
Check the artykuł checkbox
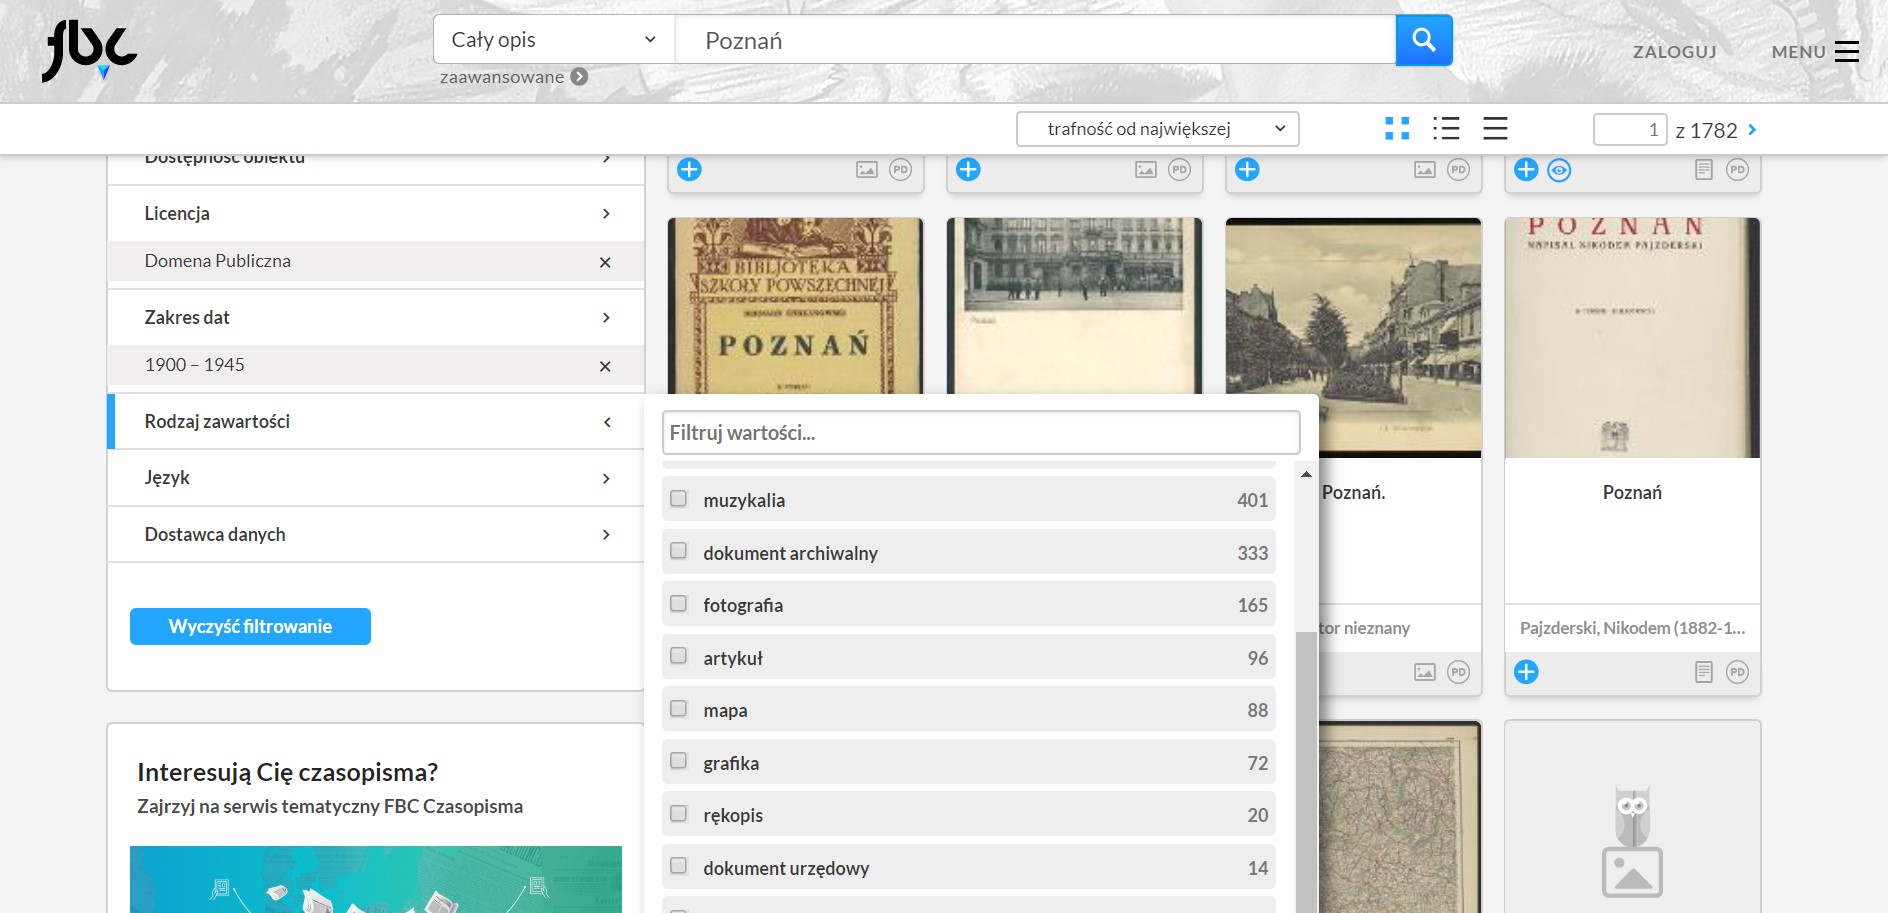(x=678, y=656)
